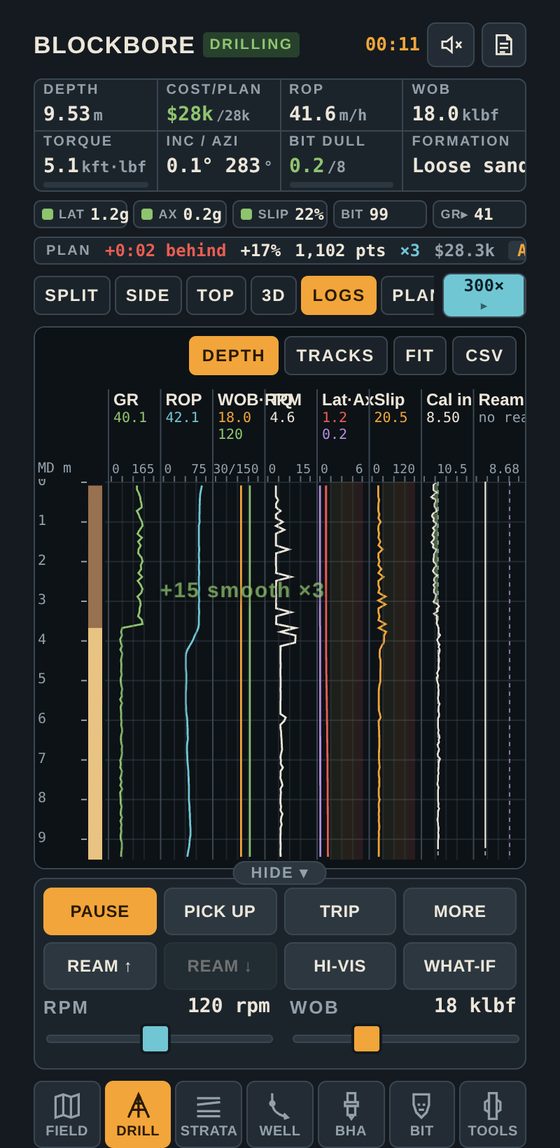The width and height of the screenshot is (560, 1148).
Task: Click the TORQUE 5.1 kft·lbf readout
Action: 96,161
